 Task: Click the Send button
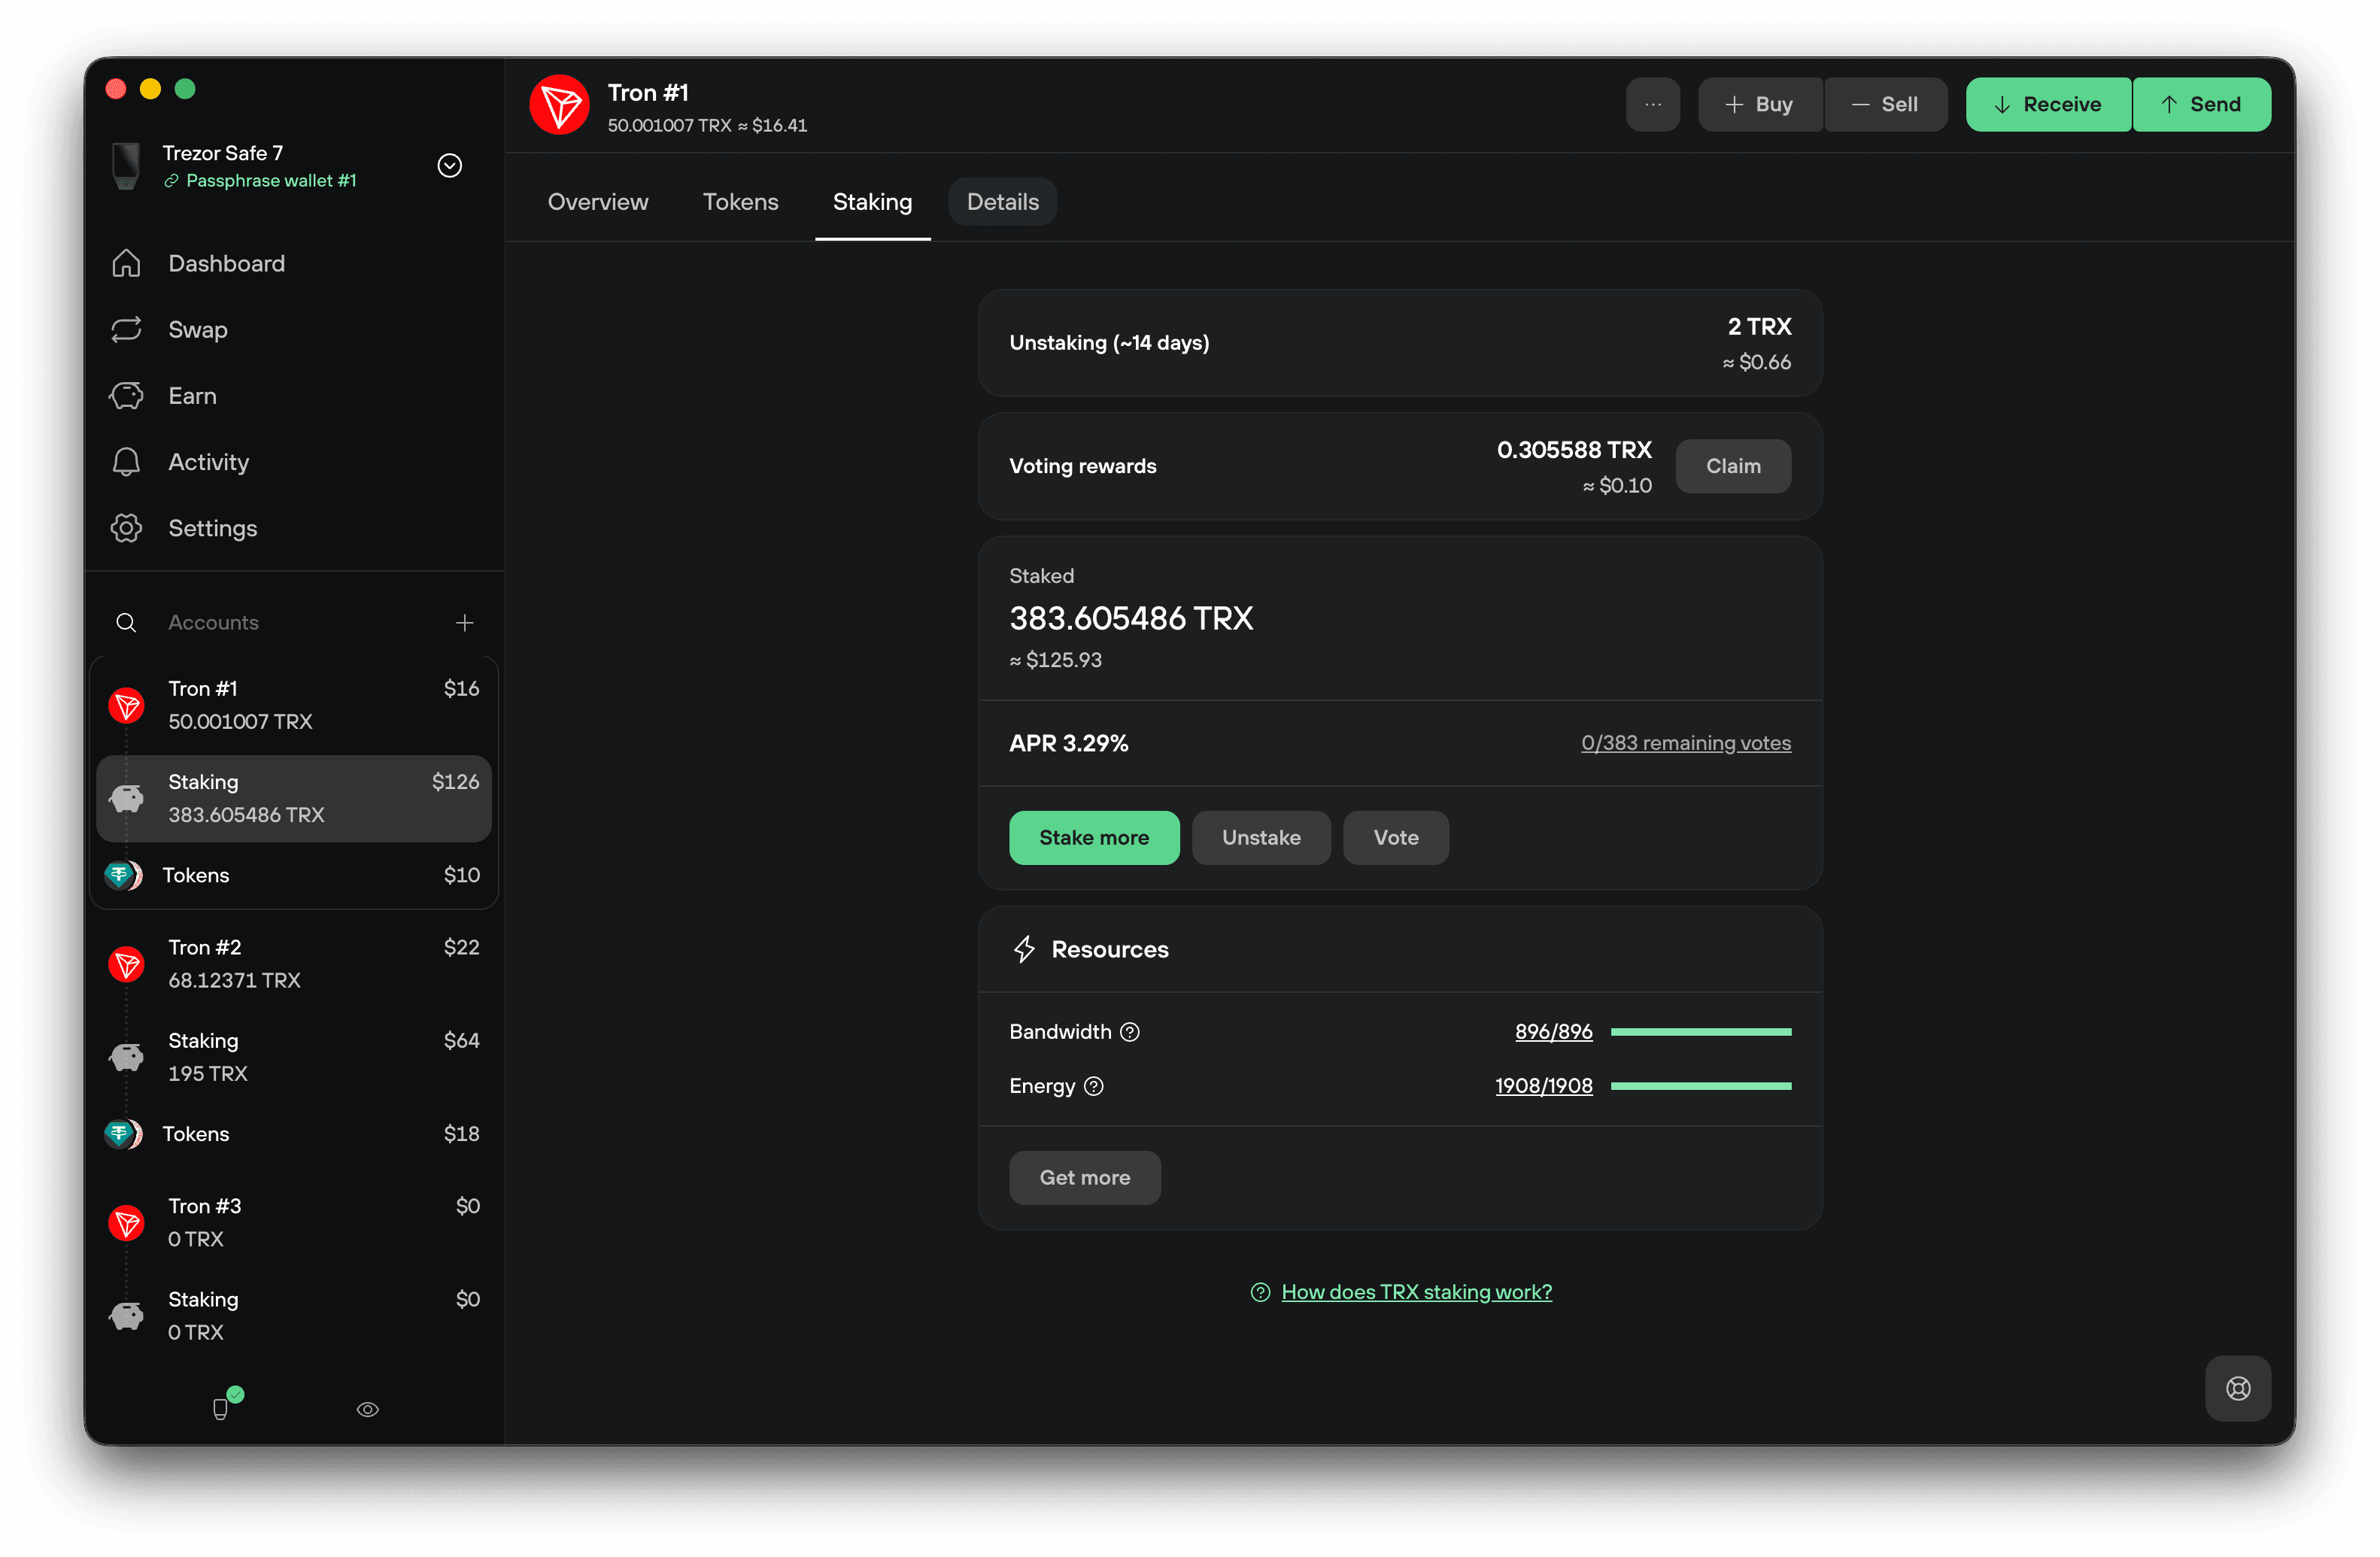(x=2202, y=104)
